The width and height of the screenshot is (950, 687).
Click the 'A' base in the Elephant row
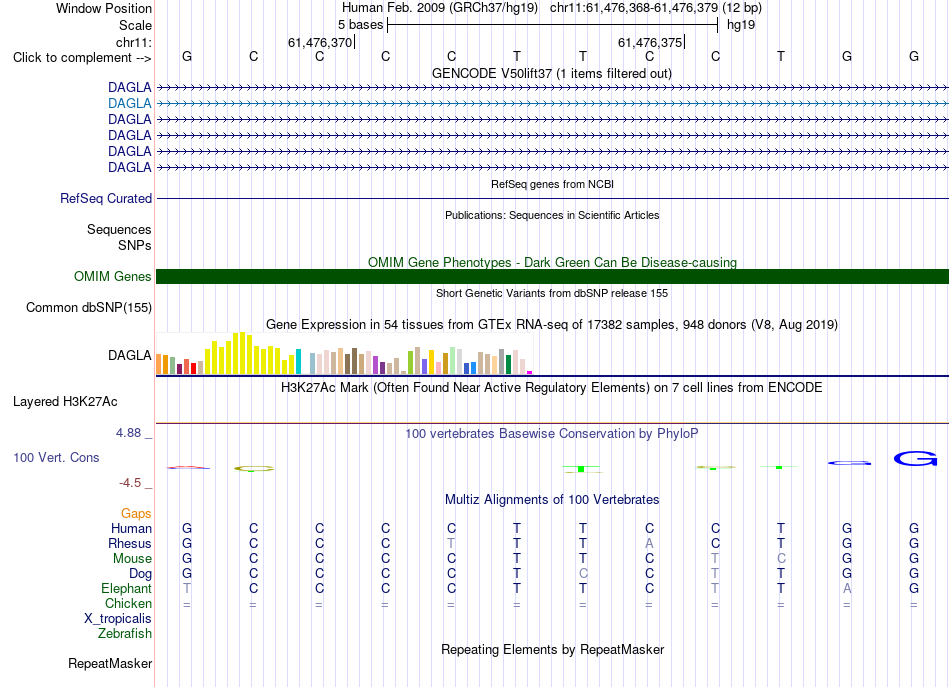tap(847, 589)
